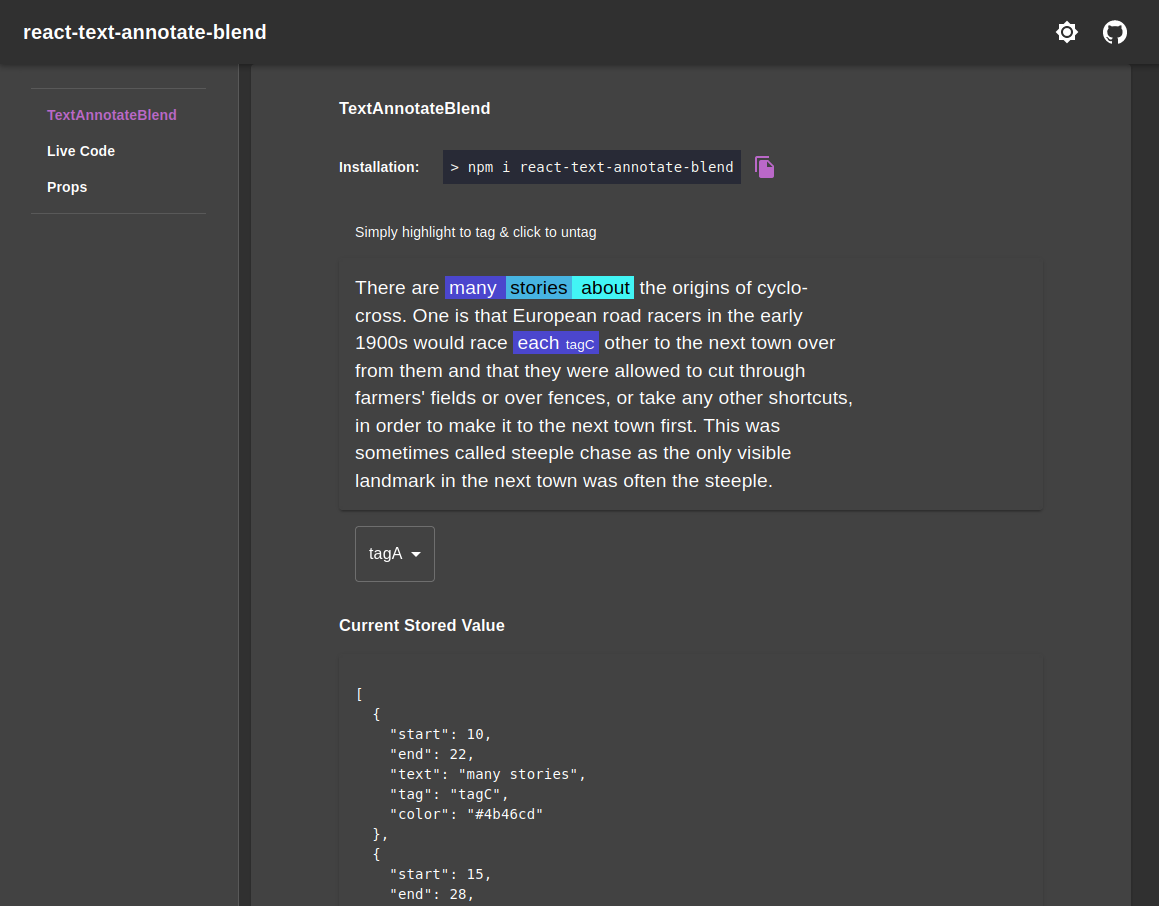Screen dimensions: 1159x906
Task: Open the tagA tag dropdown
Action: [395, 554]
